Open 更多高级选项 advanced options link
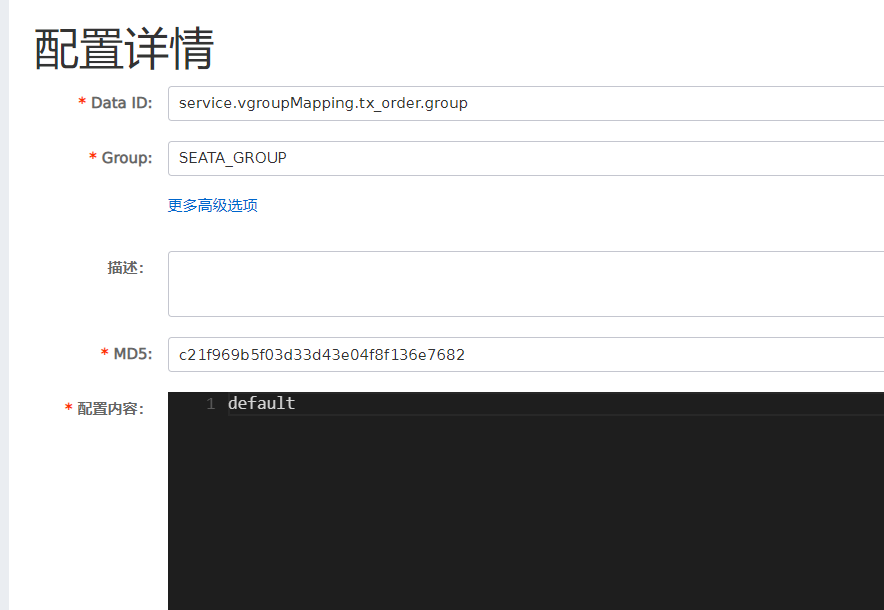Viewport: 884px width, 610px height. 212,205
